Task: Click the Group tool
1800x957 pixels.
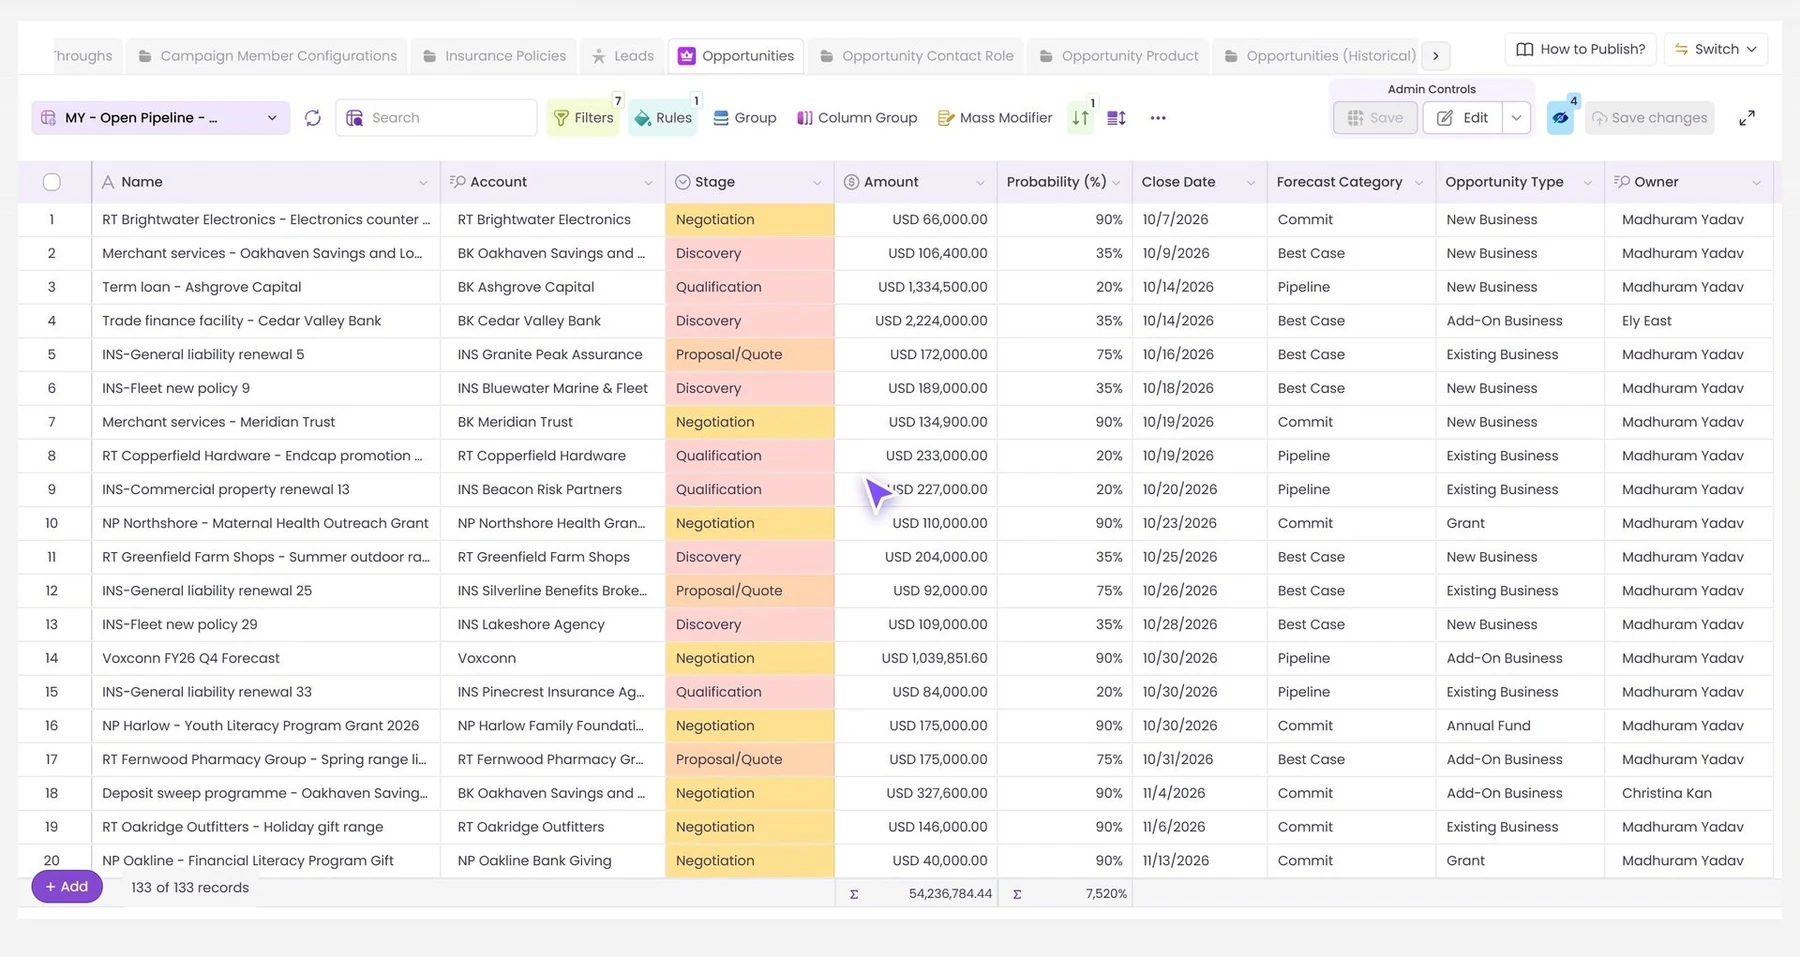Action: (745, 118)
